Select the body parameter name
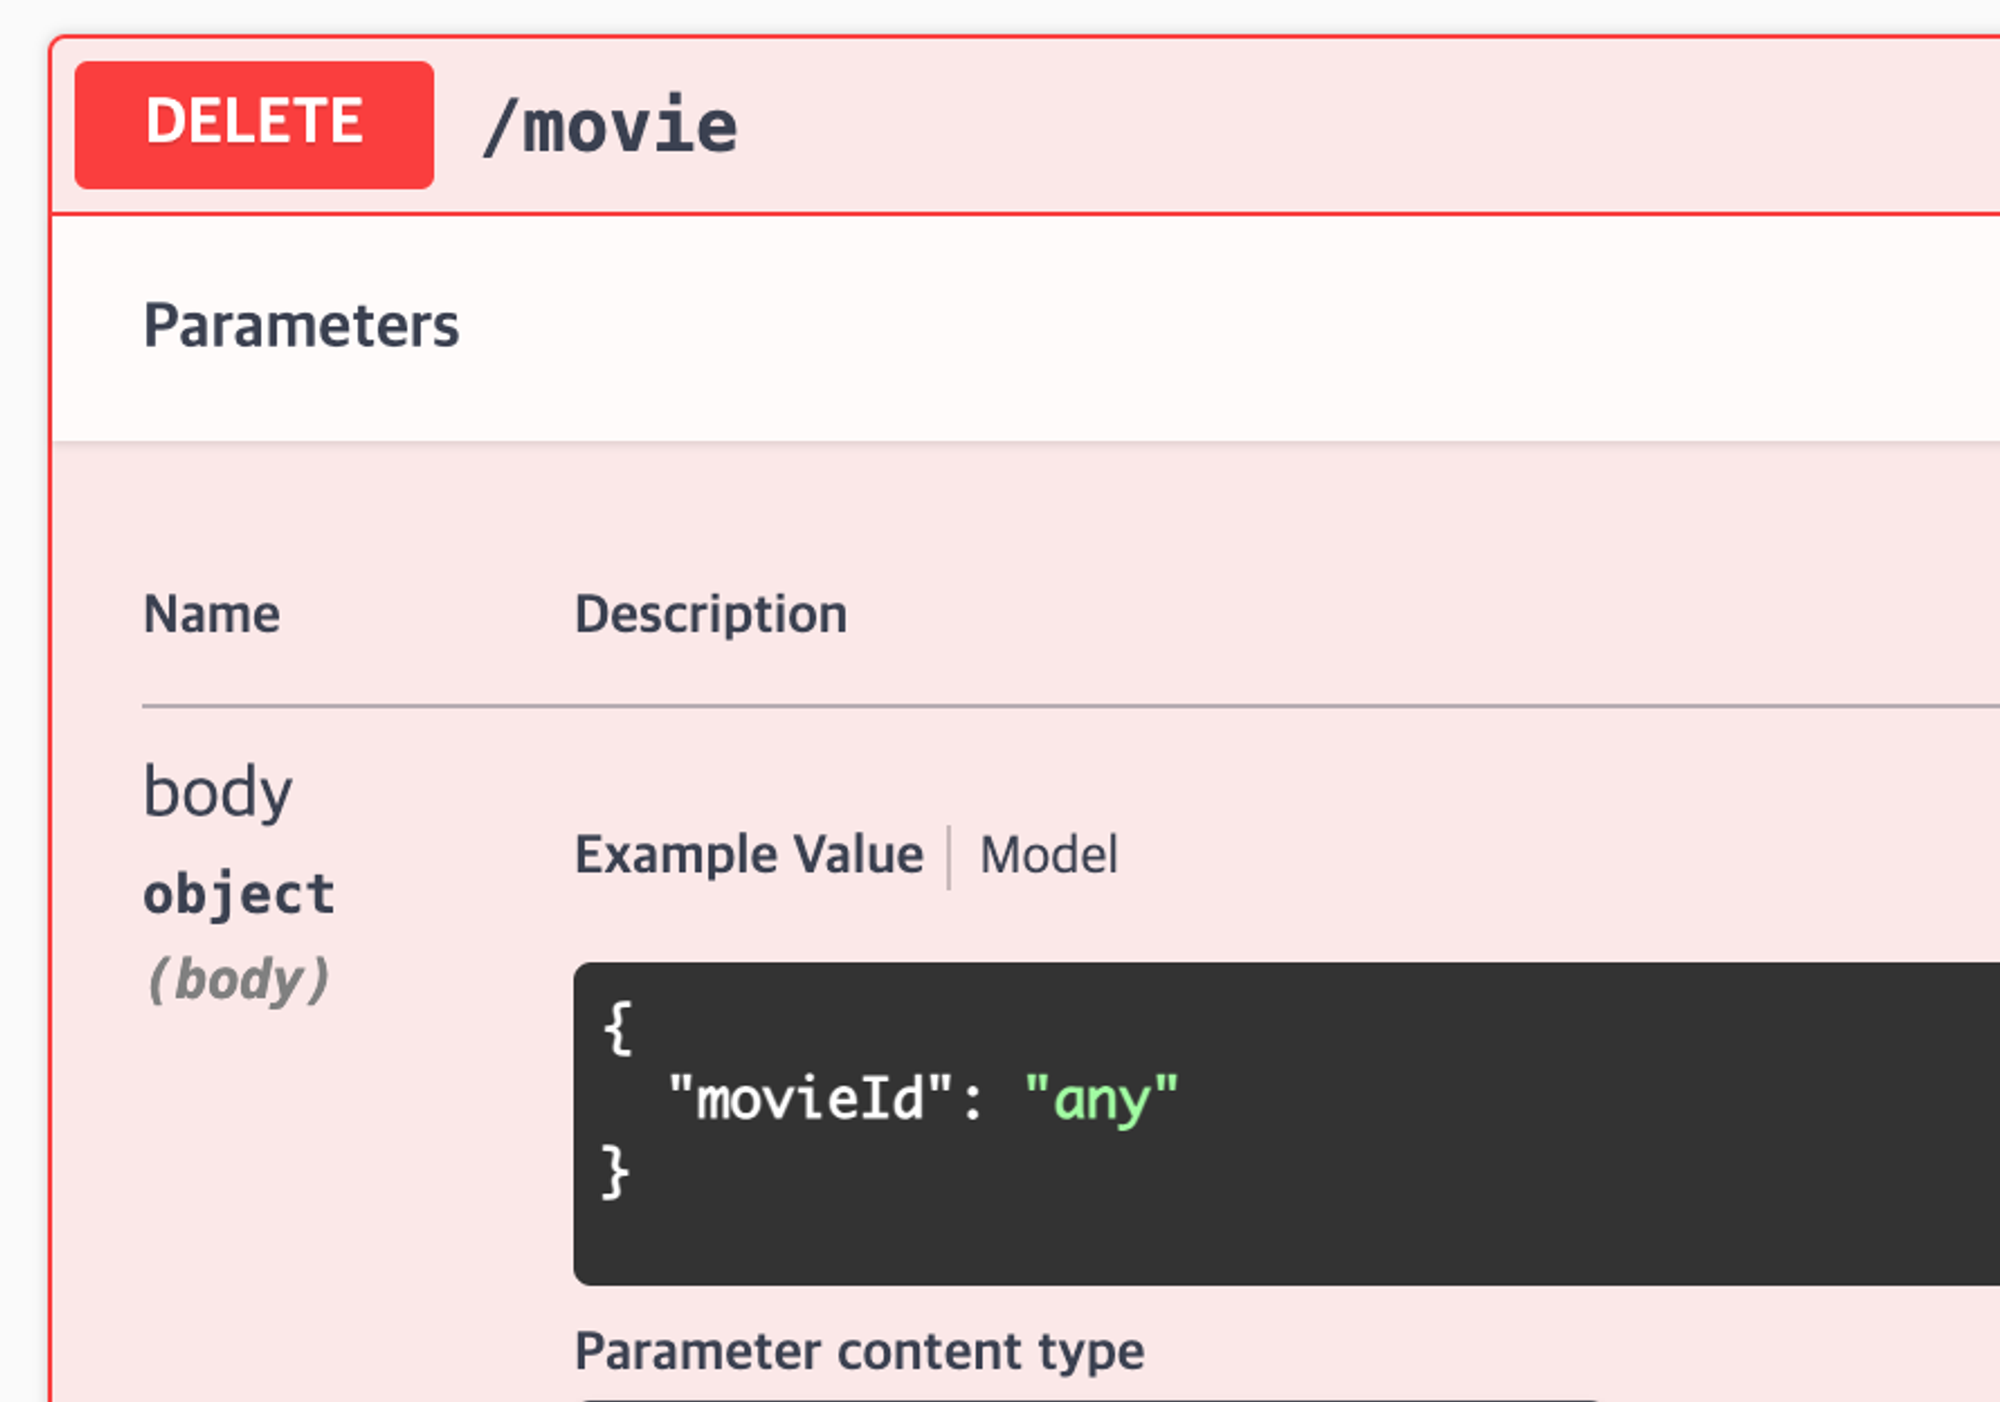Image resolution: width=2000 pixels, height=1402 pixels. pyautogui.click(x=218, y=792)
